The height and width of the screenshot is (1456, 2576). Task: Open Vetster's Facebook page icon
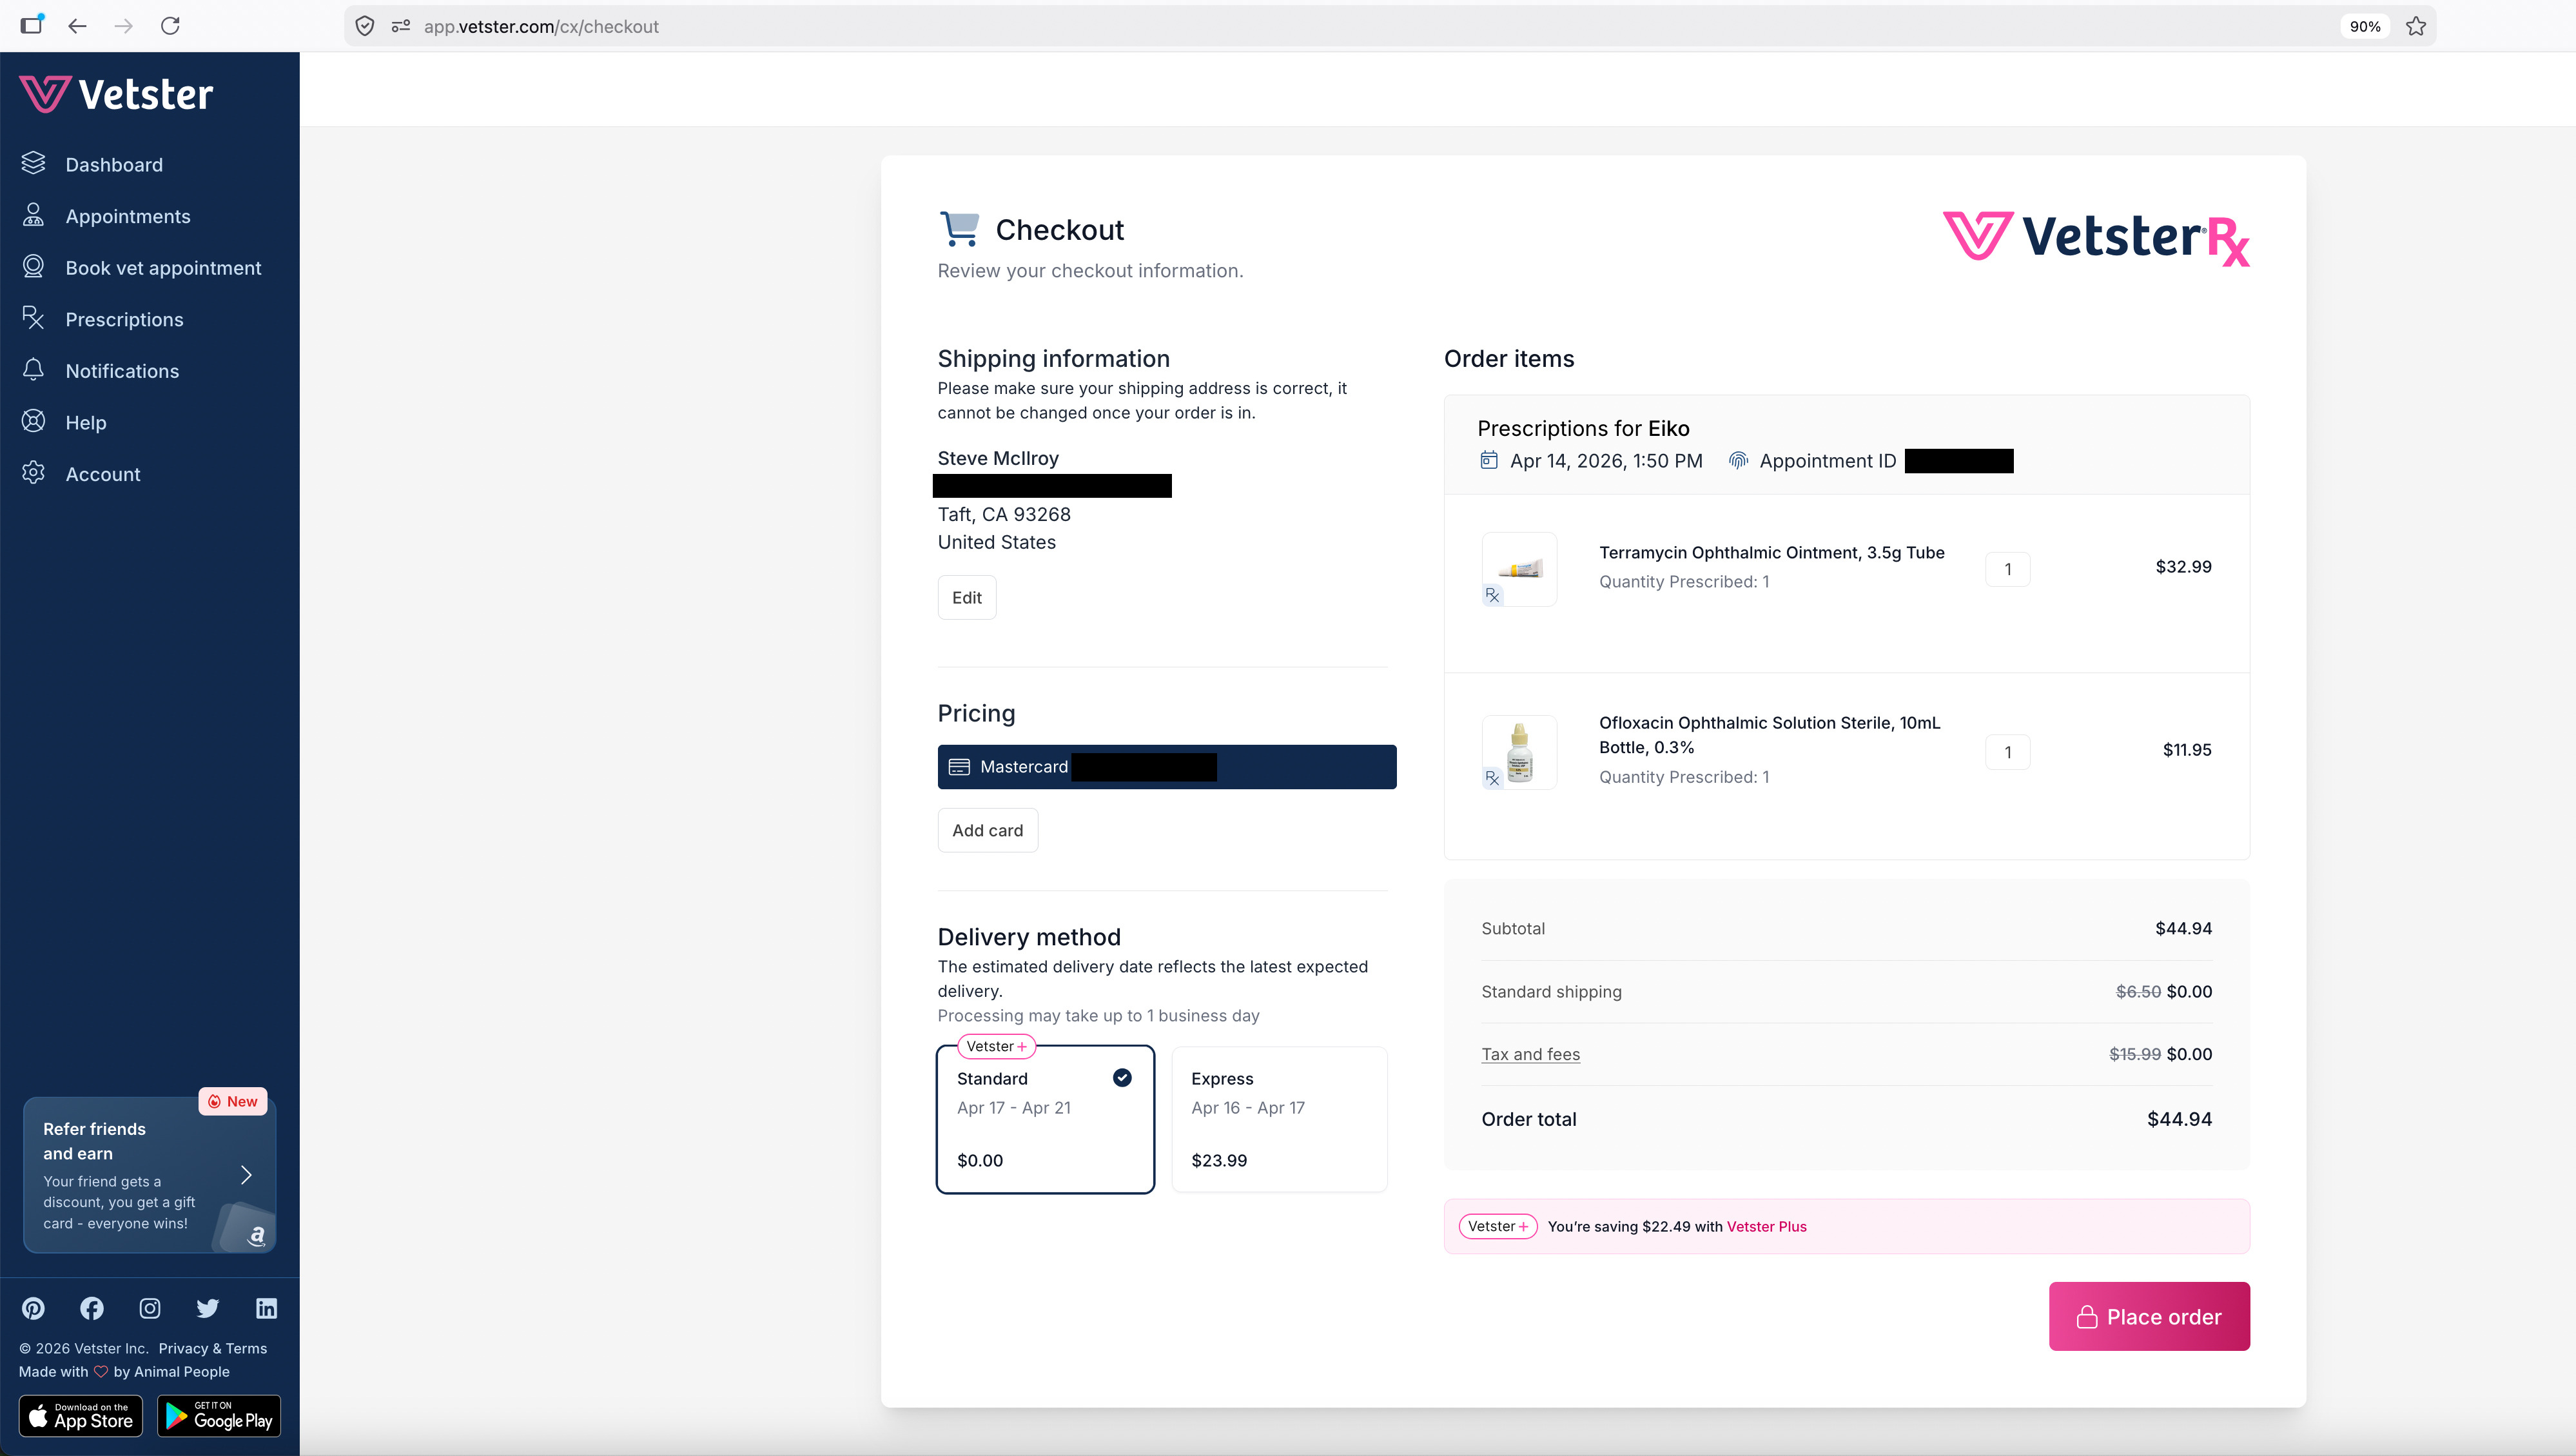coord(92,1308)
